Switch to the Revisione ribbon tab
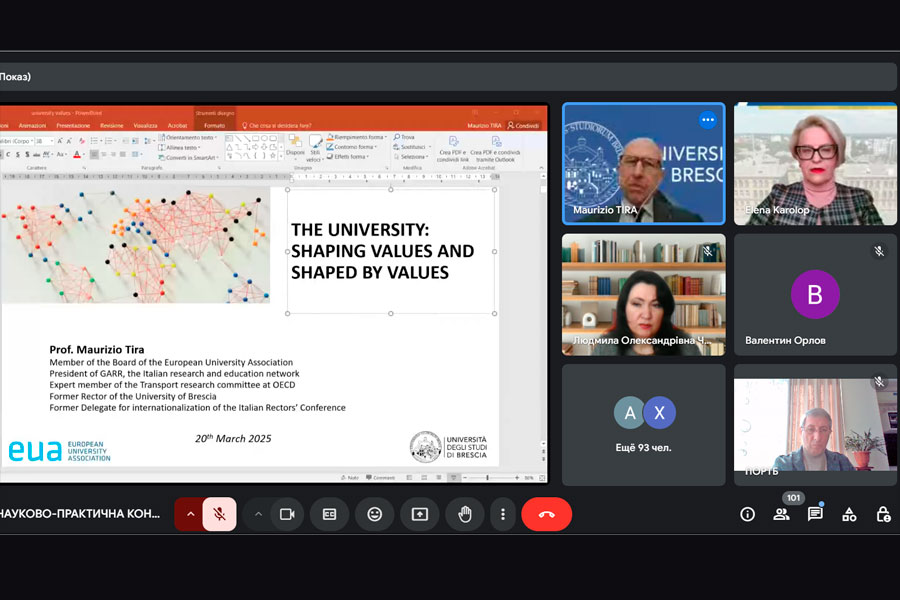This screenshot has width=900, height=600. pos(111,126)
